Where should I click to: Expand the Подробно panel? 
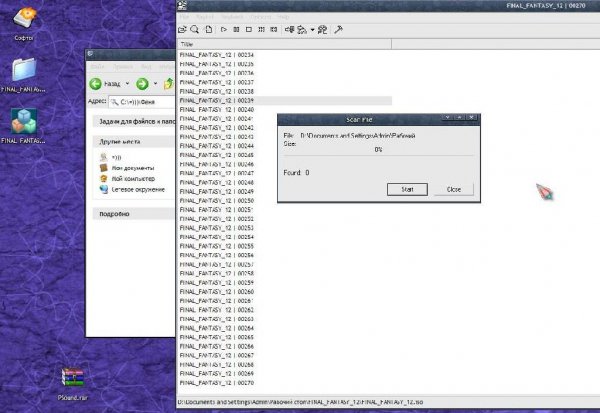pos(134,214)
